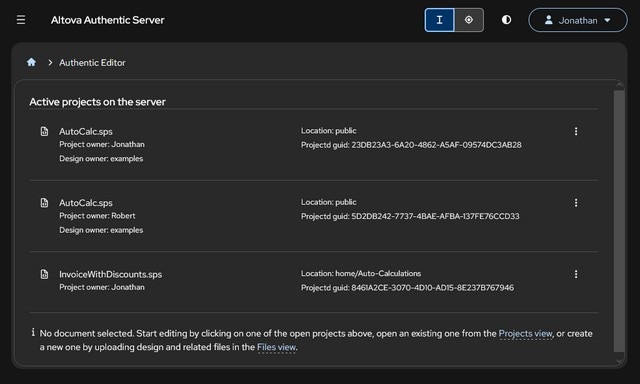The image size is (640, 384).
Task: Open InvoiceWithDiscounts.sps project
Action: pyautogui.click(x=111, y=274)
